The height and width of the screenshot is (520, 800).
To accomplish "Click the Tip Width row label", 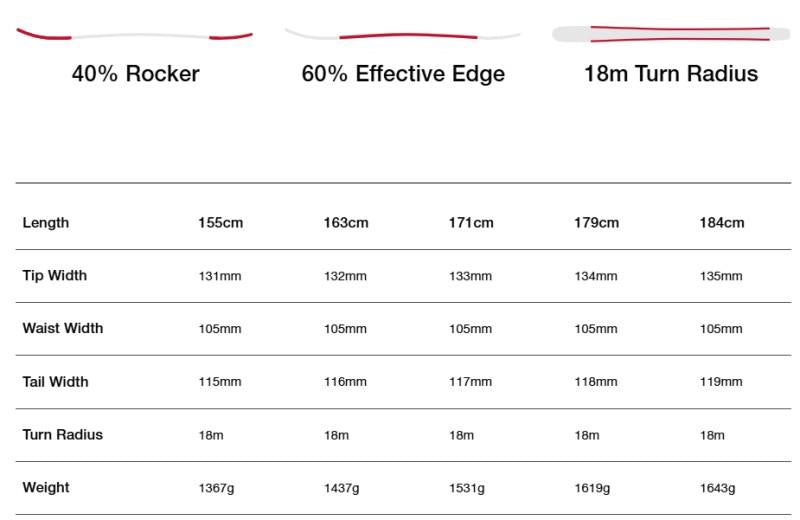I will pyautogui.click(x=55, y=276).
